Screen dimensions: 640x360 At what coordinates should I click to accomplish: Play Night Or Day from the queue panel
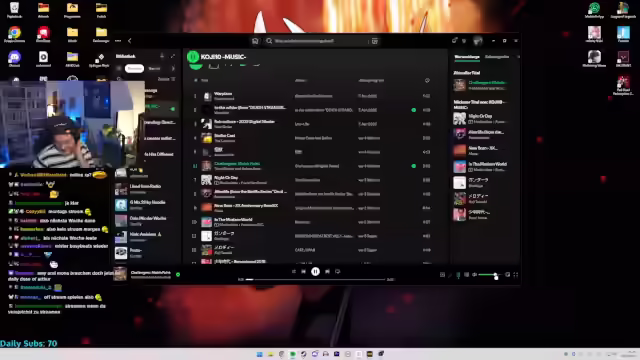(x=484, y=118)
